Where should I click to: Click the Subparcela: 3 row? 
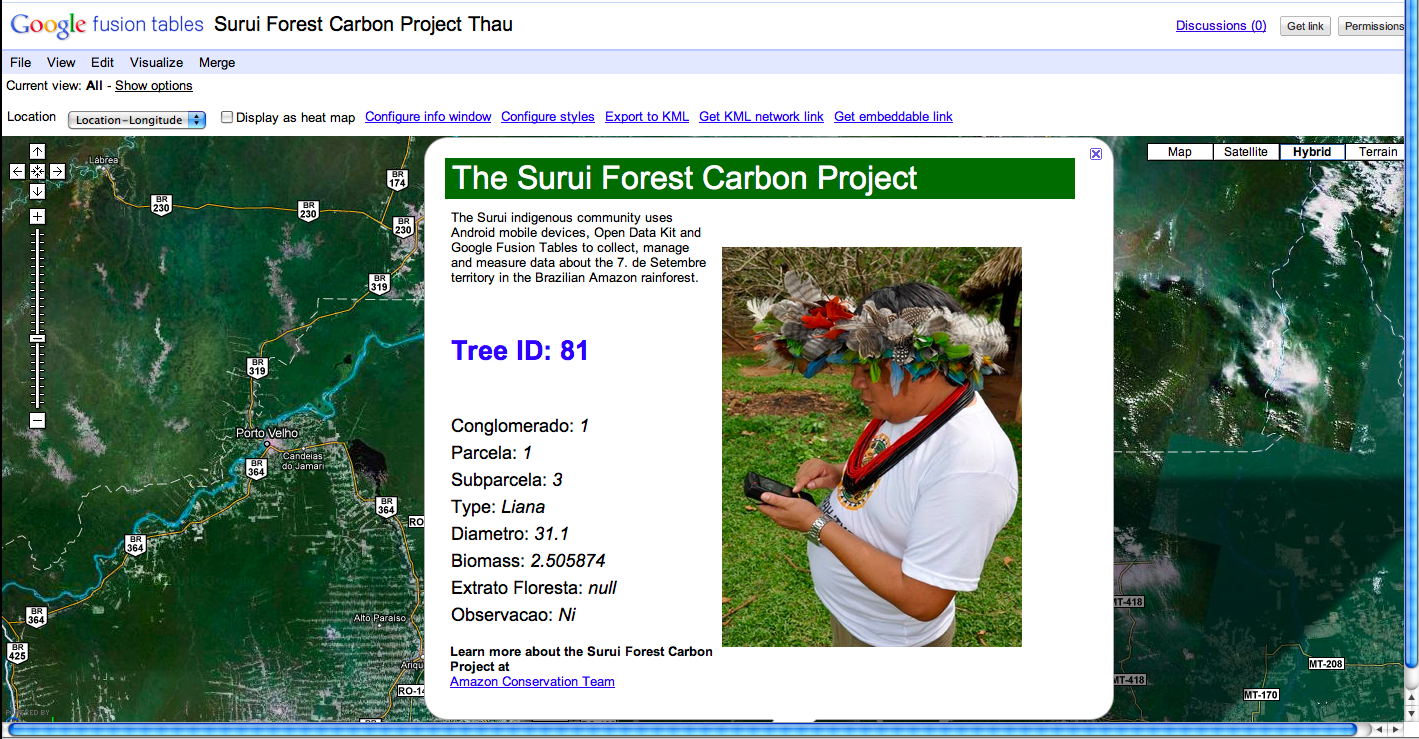(x=507, y=480)
